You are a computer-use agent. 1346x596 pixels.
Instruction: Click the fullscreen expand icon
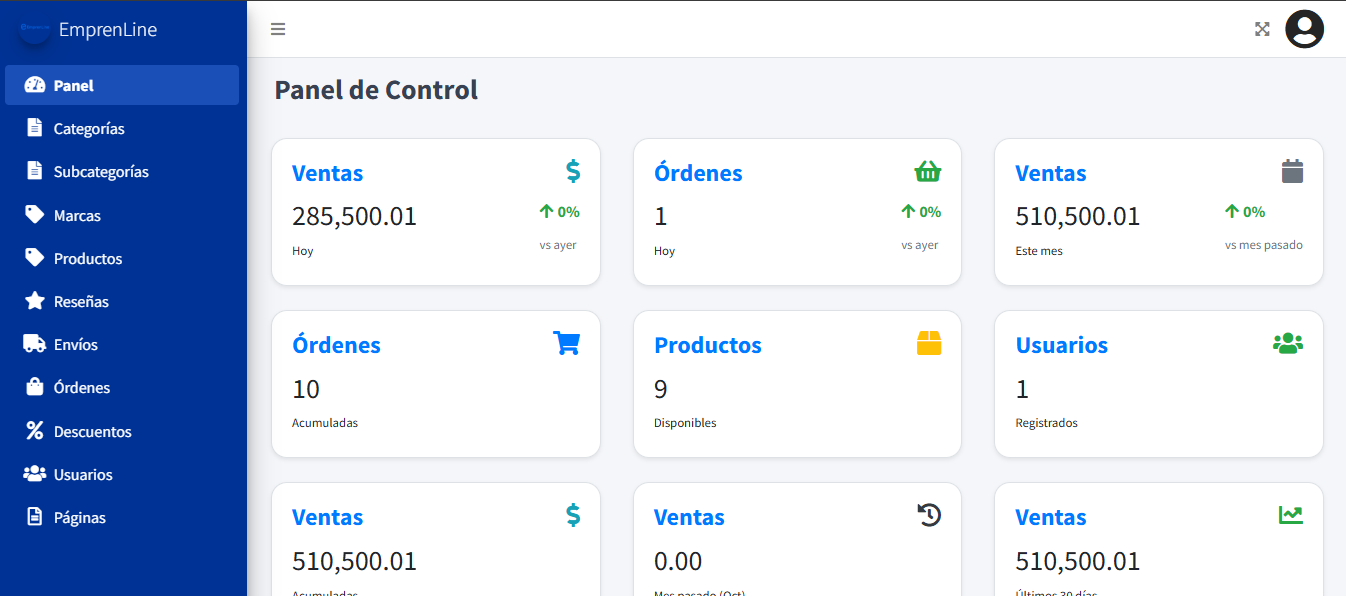tap(1262, 29)
